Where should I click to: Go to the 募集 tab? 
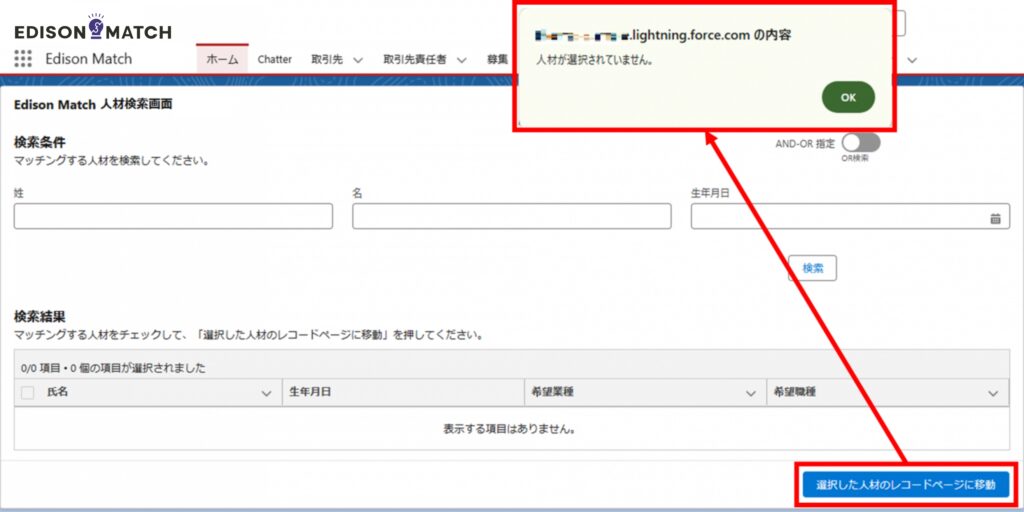coord(497,59)
